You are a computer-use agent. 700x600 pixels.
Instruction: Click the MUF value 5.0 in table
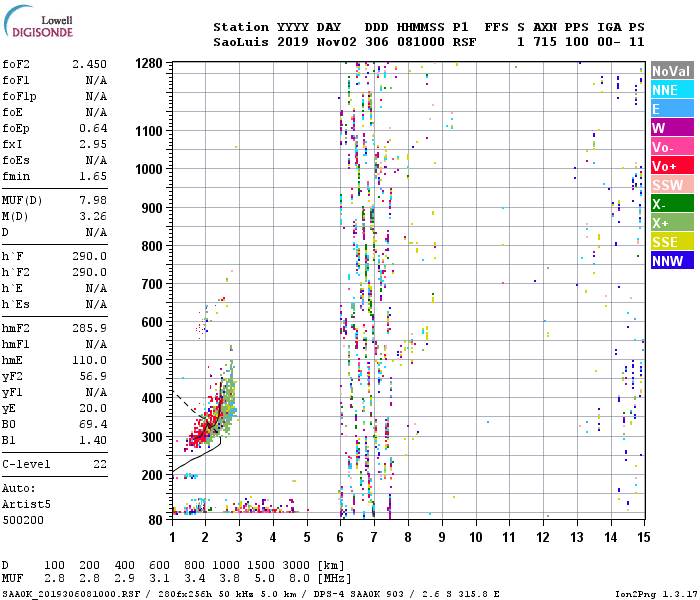[x=264, y=579]
